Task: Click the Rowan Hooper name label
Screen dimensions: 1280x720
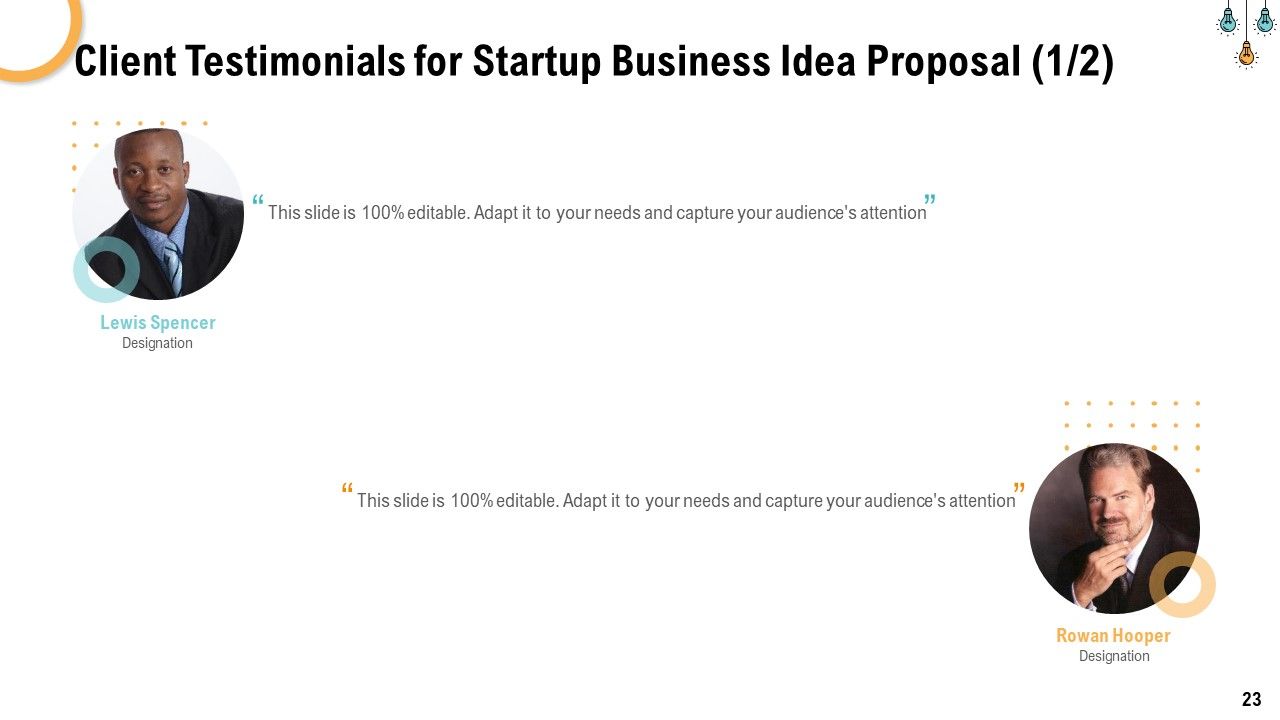Action: tap(1113, 635)
